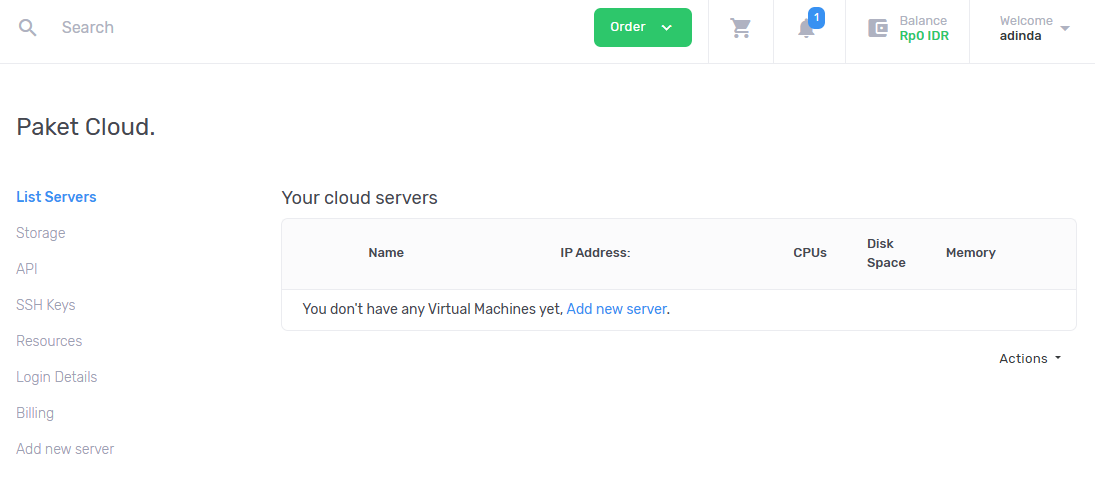This screenshot has width=1095, height=494.
Task: Click the Rp0 IDR balance amount
Action: 924,36
